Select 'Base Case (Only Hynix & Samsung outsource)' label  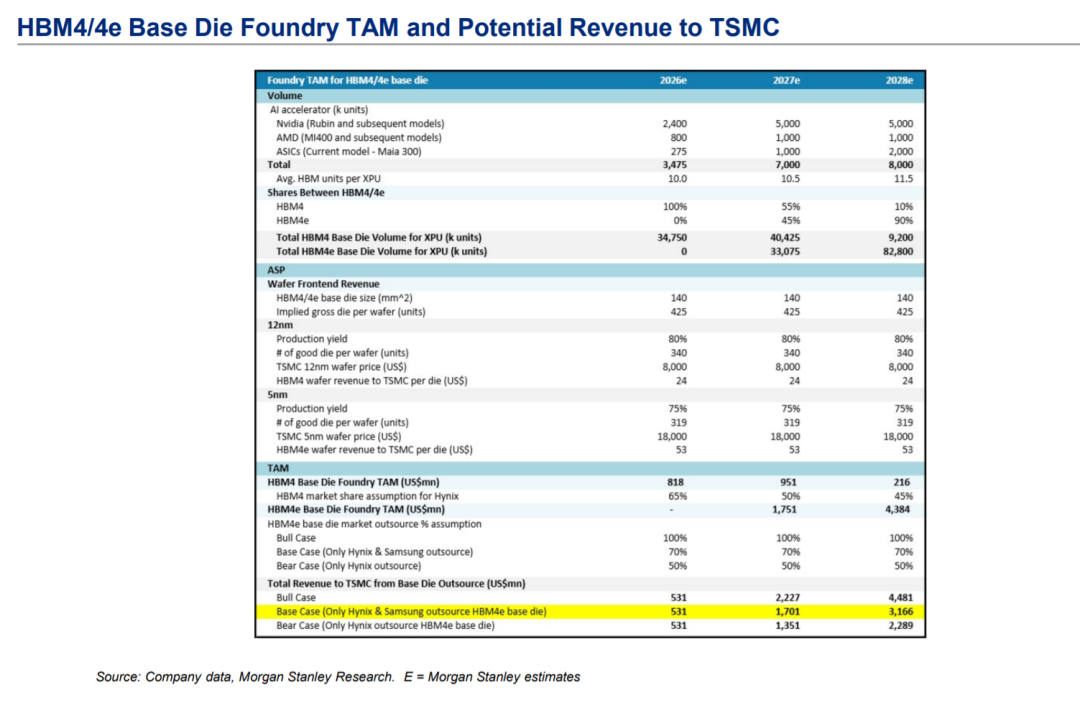coord(375,552)
